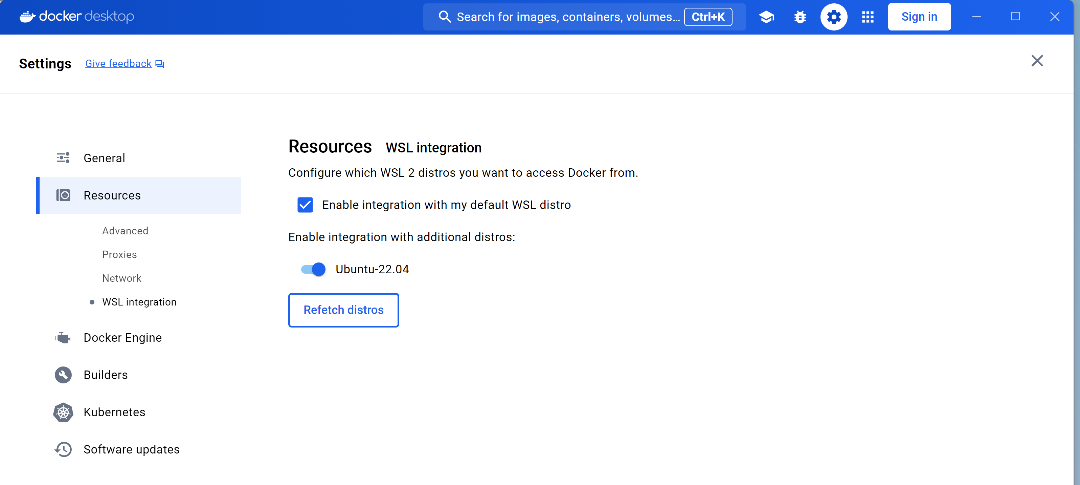Open the Troubleshoot bug icon
This screenshot has width=1080, height=485.
(800, 17)
